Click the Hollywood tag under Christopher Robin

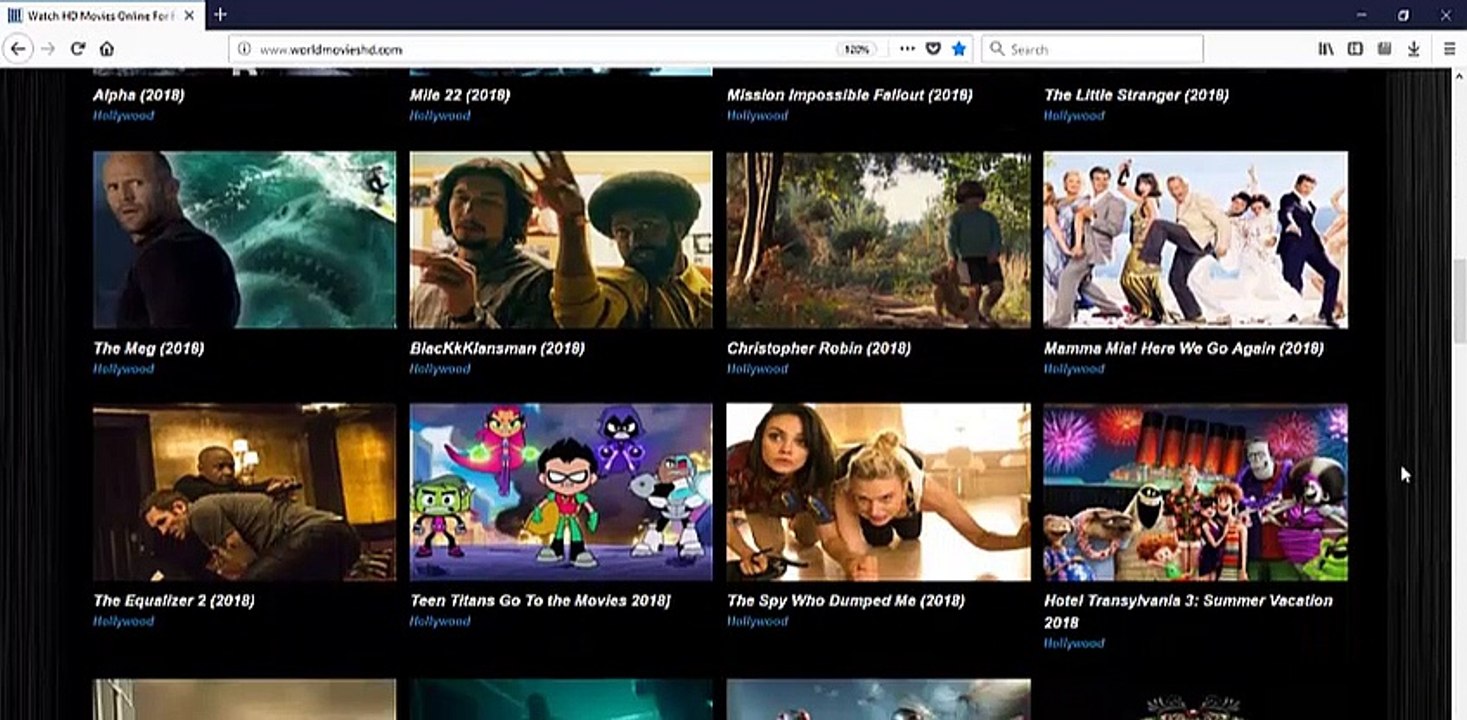(x=757, y=368)
